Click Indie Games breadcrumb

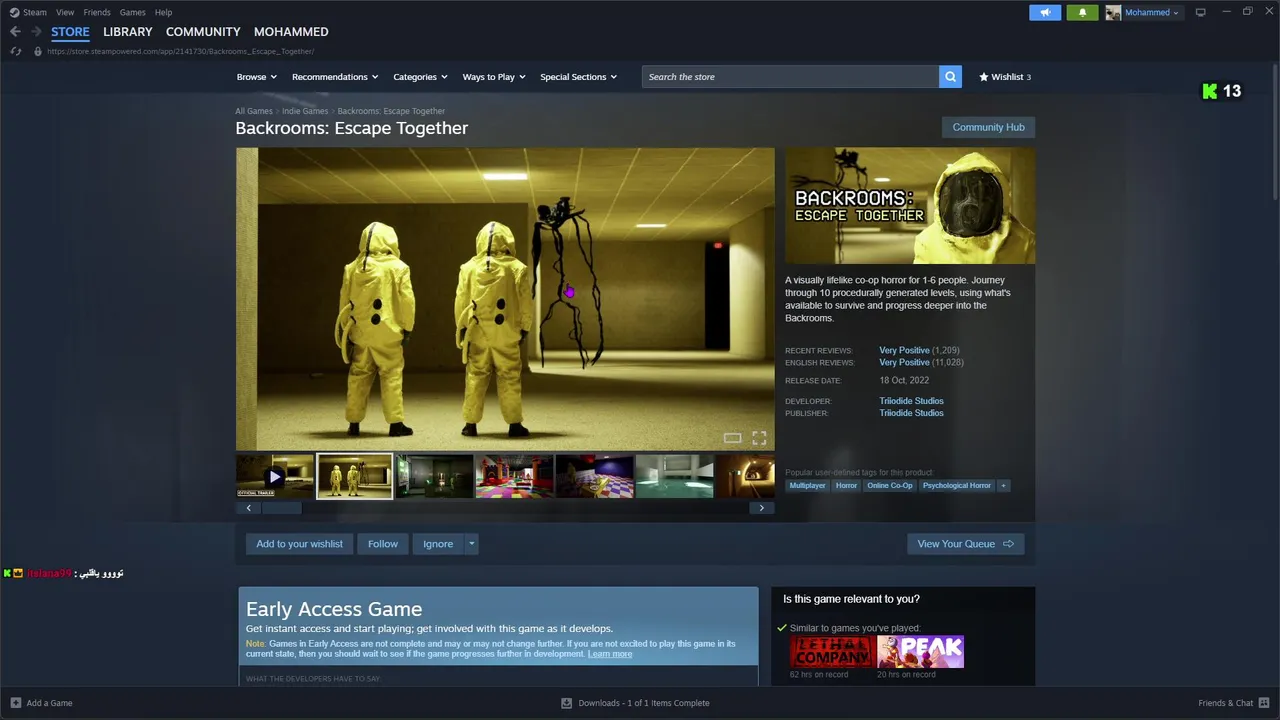305,111
